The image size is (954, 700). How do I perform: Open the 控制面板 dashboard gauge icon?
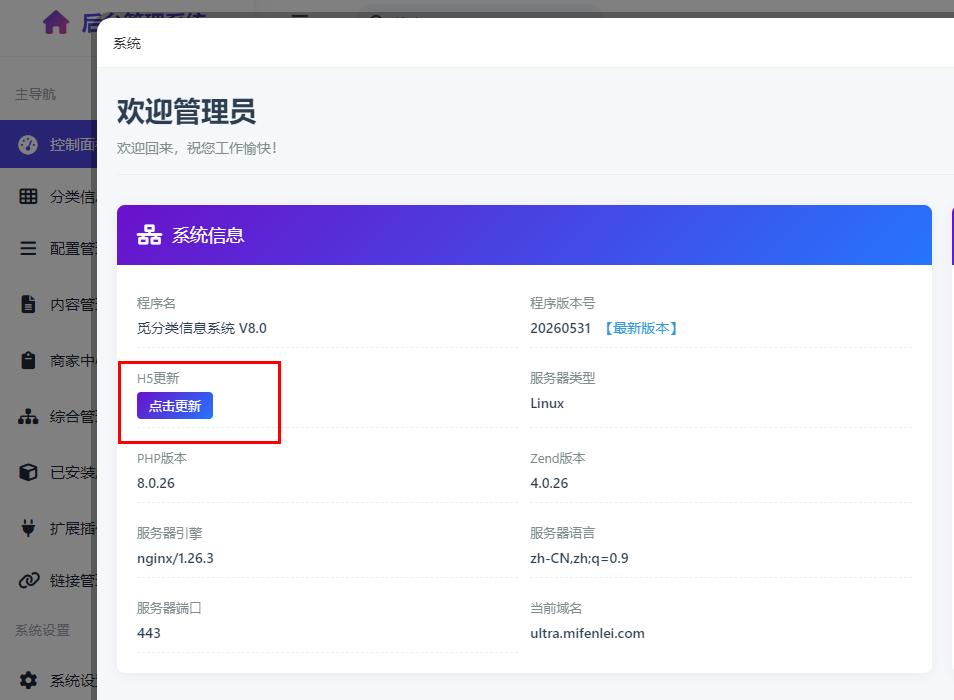pyautogui.click(x=28, y=145)
